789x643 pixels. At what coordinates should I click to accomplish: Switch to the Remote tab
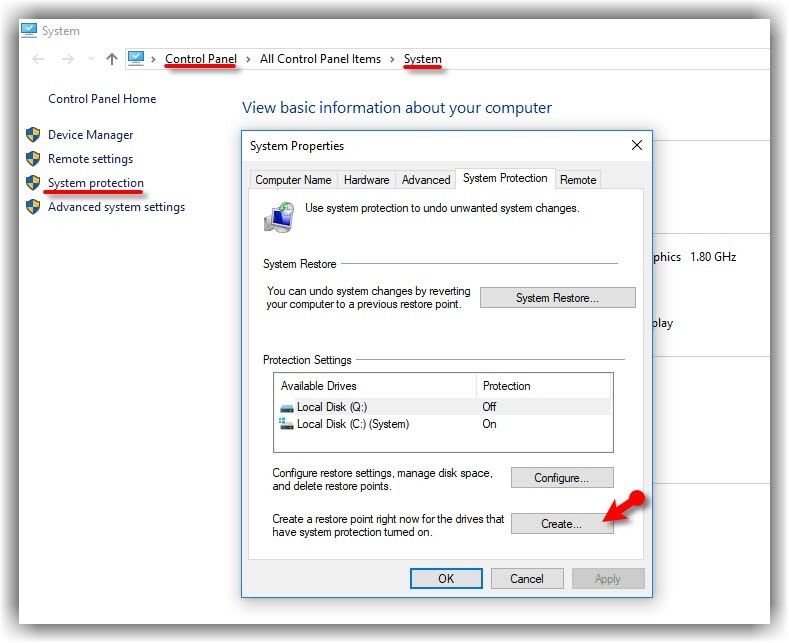pos(578,180)
